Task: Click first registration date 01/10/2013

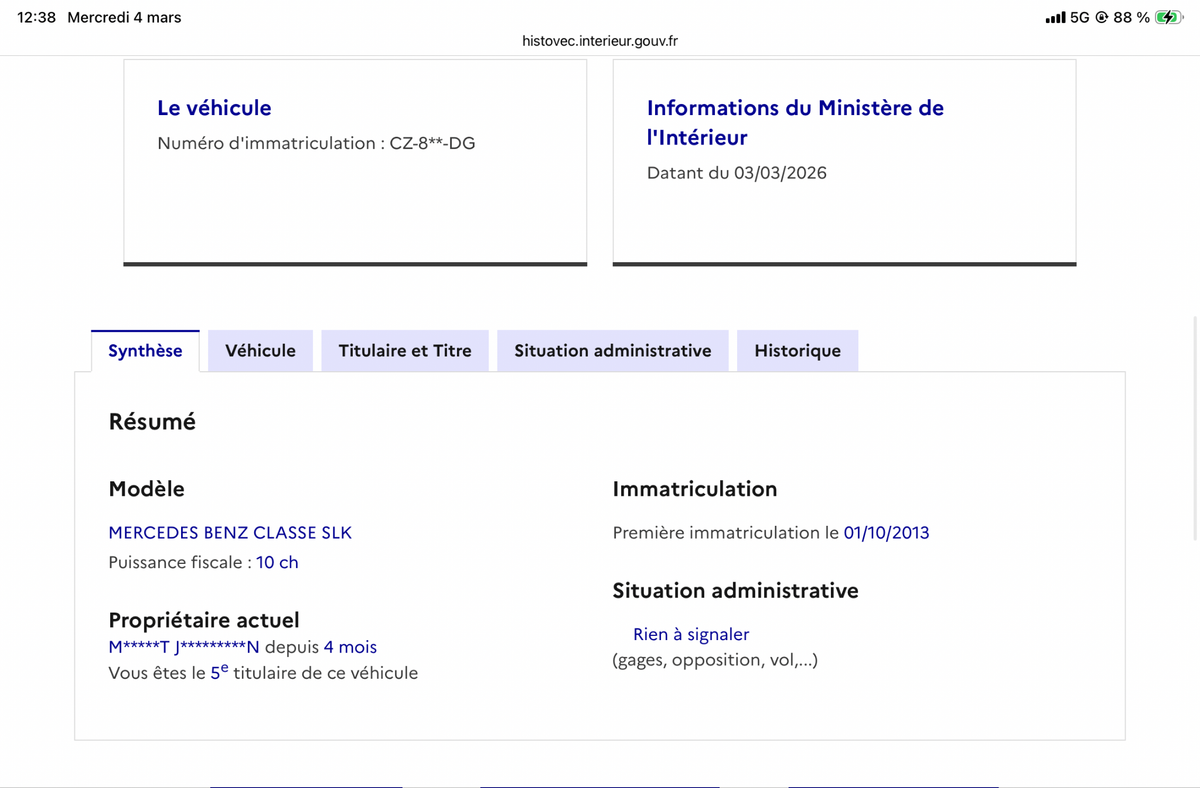Action: coord(886,533)
